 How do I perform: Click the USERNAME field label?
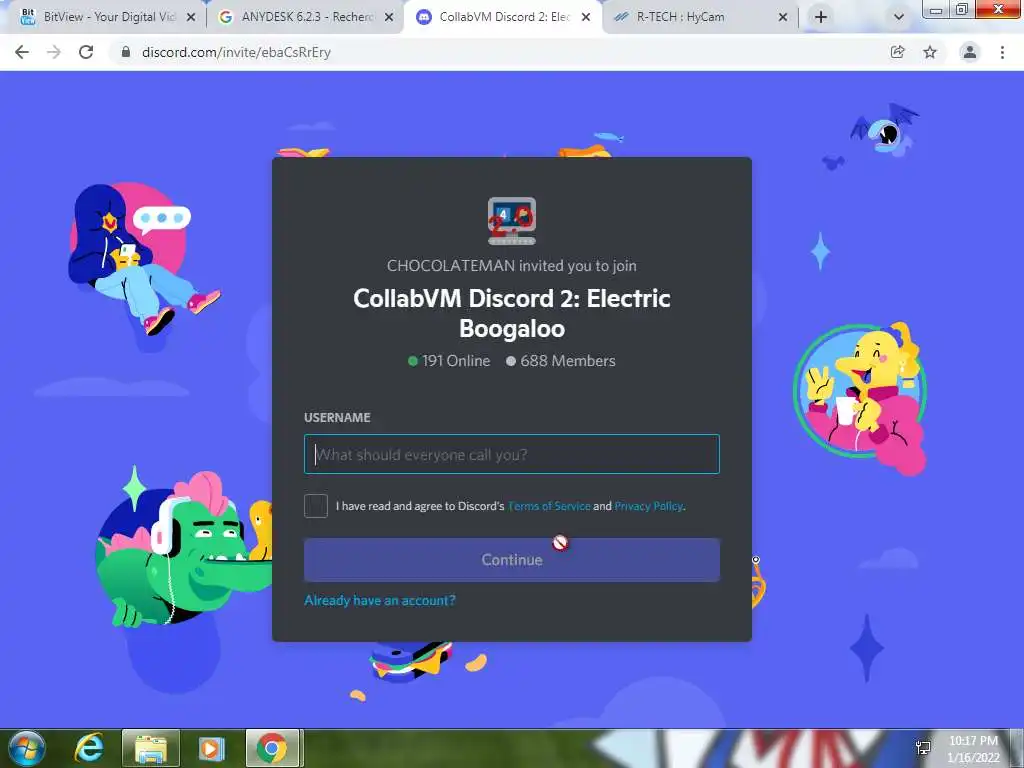coord(337,417)
